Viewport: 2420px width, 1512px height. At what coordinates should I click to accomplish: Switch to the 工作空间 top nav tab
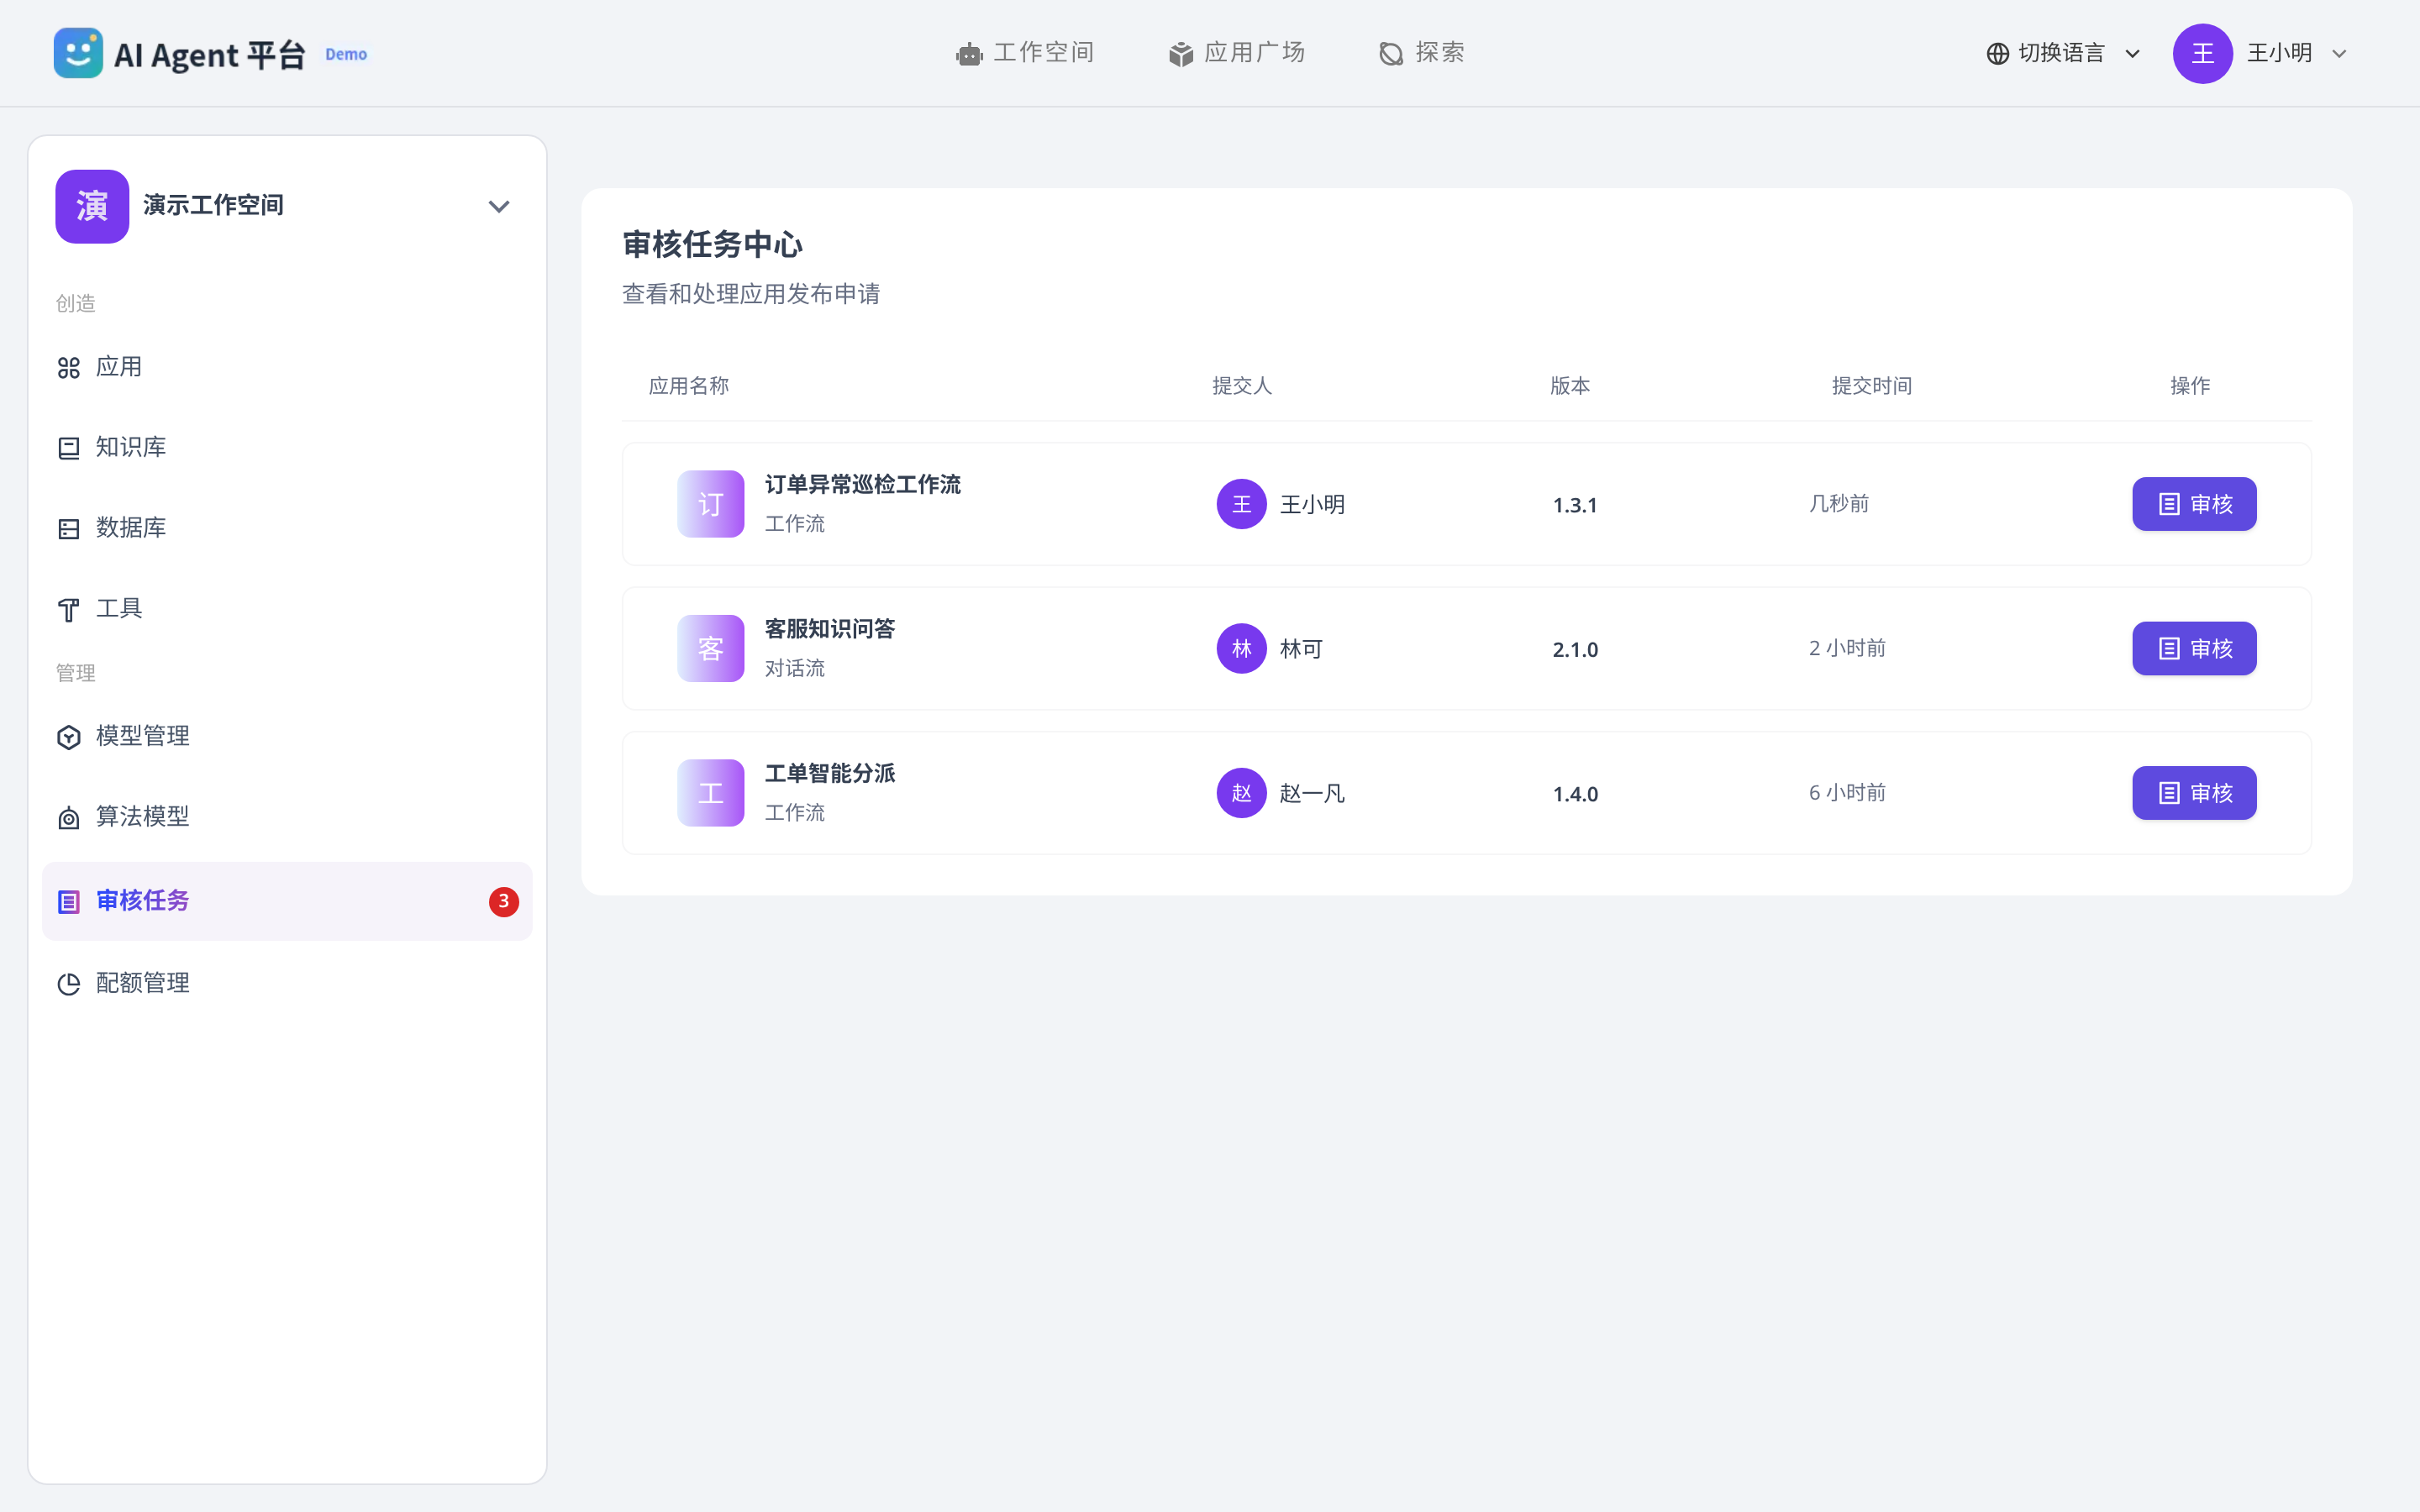coord(1025,53)
